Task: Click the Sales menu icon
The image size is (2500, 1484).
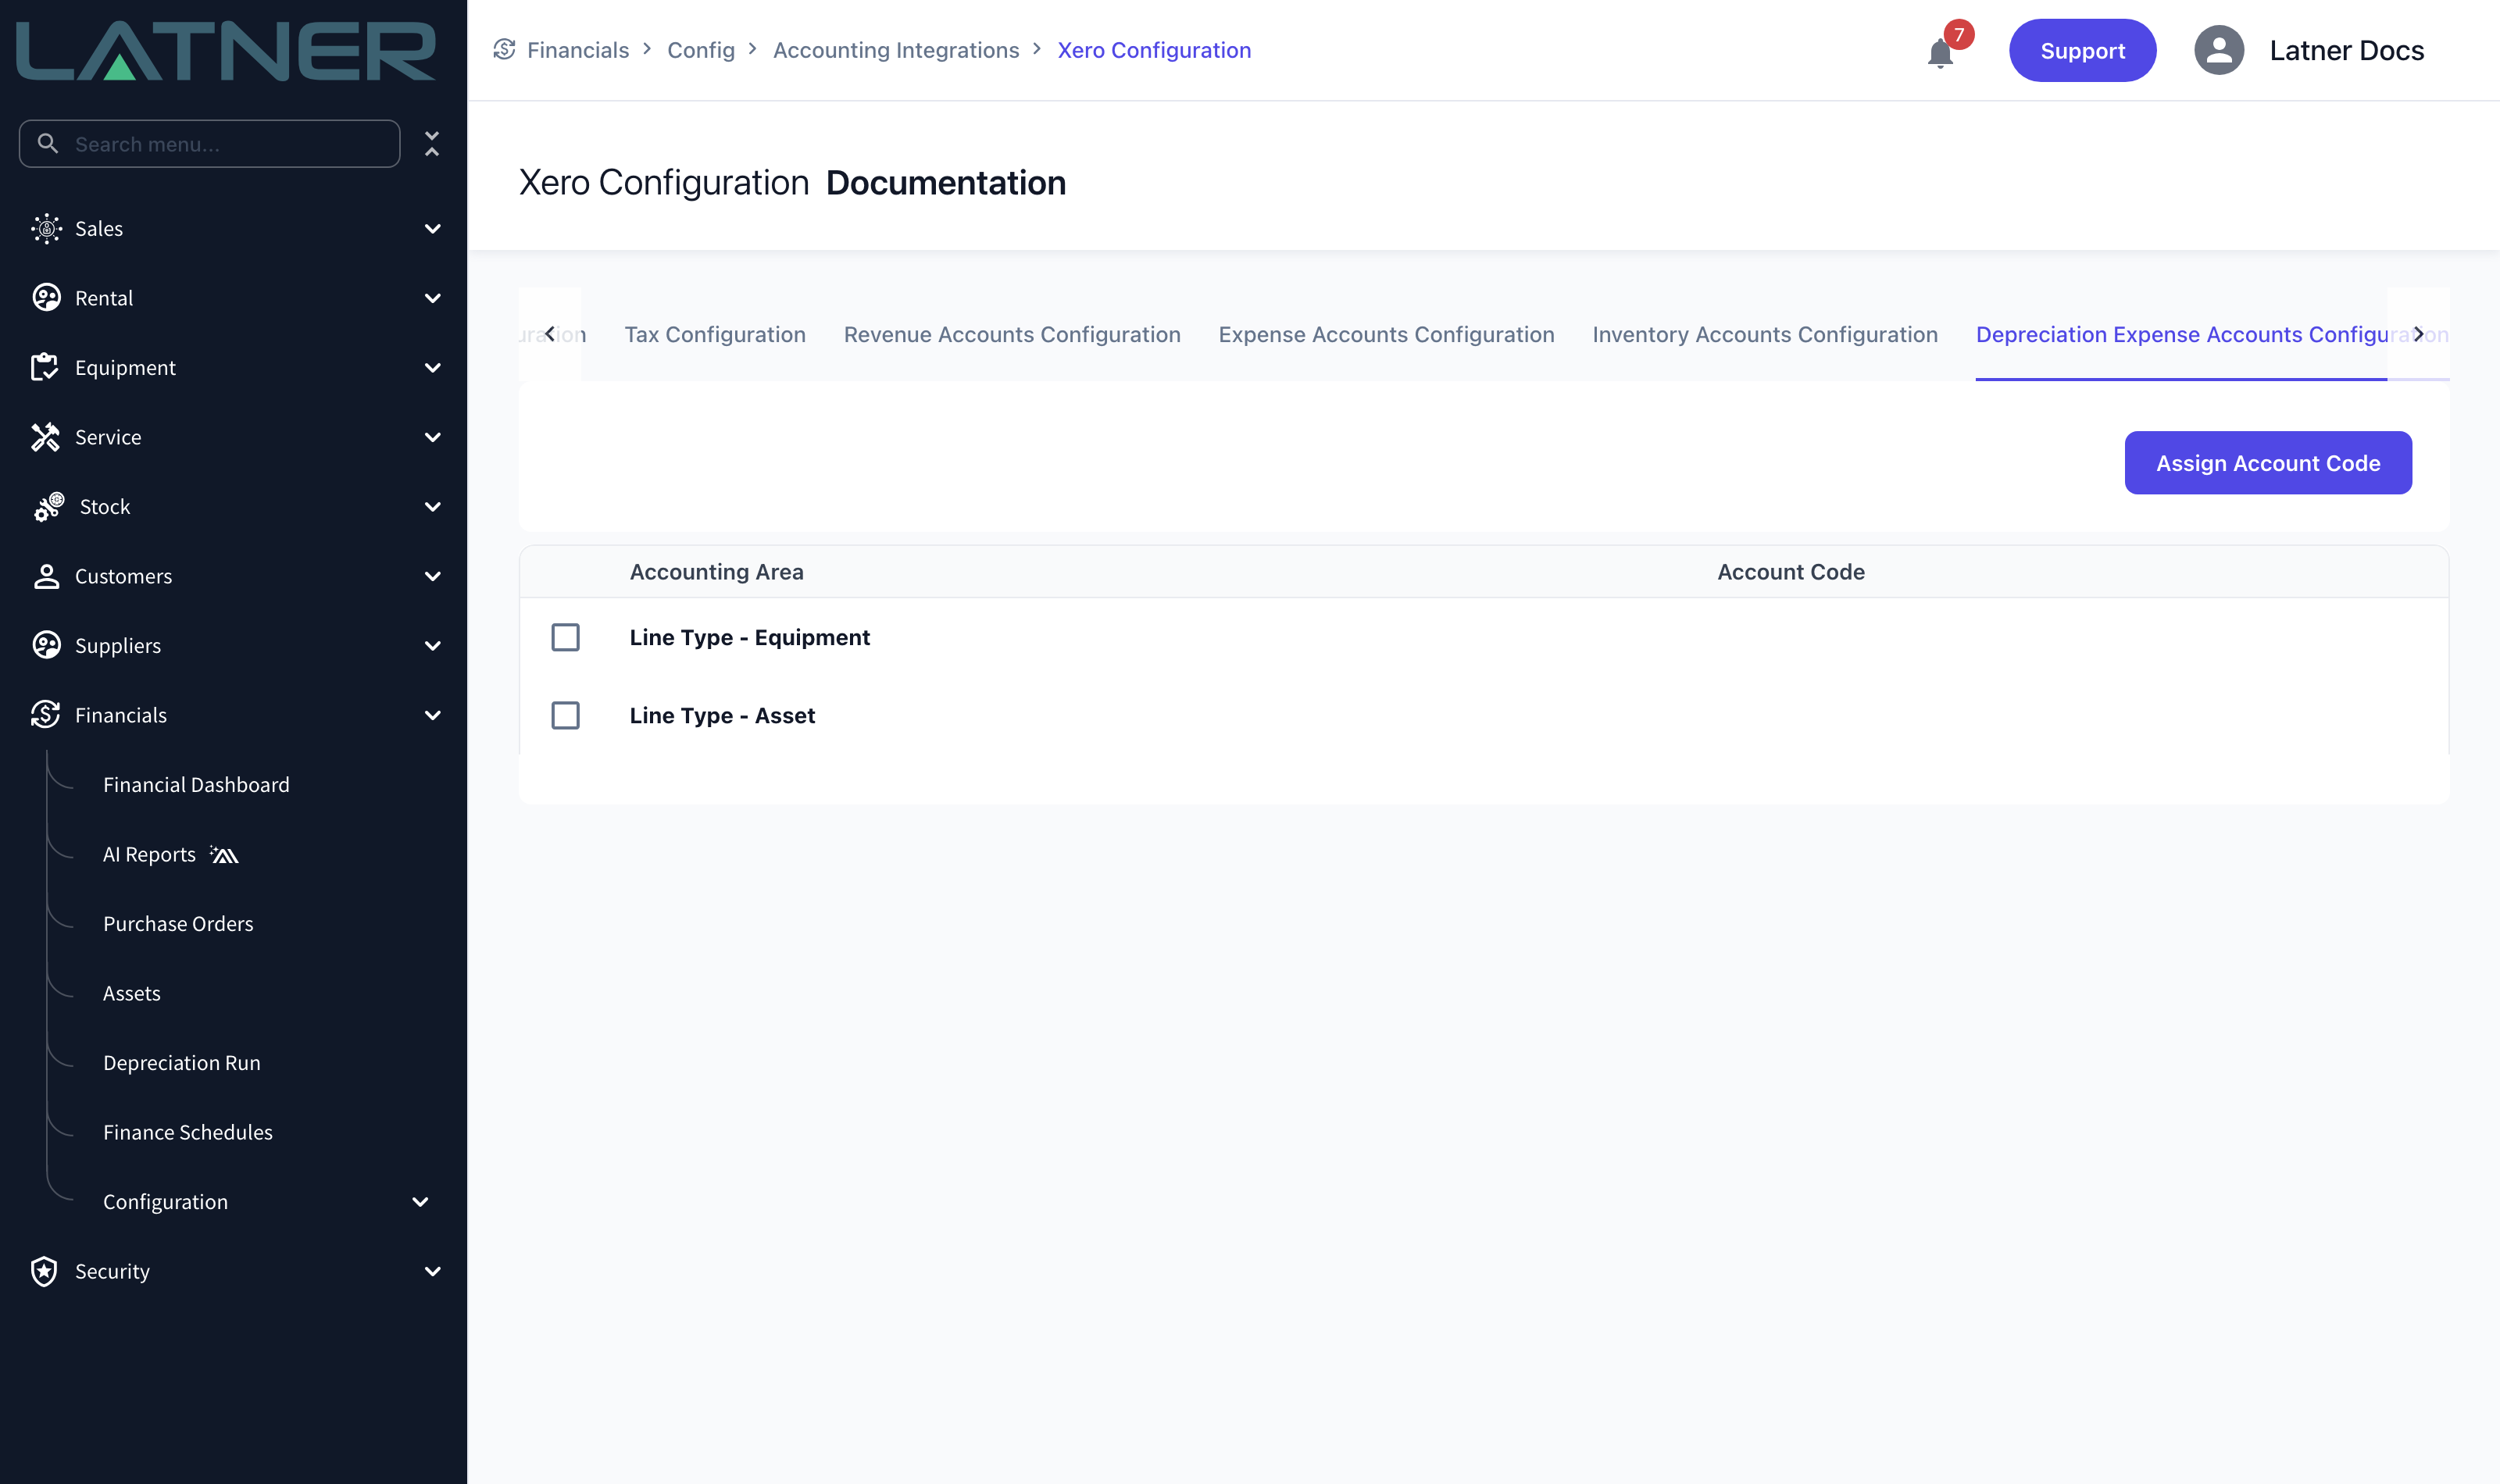Action: click(46, 229)
